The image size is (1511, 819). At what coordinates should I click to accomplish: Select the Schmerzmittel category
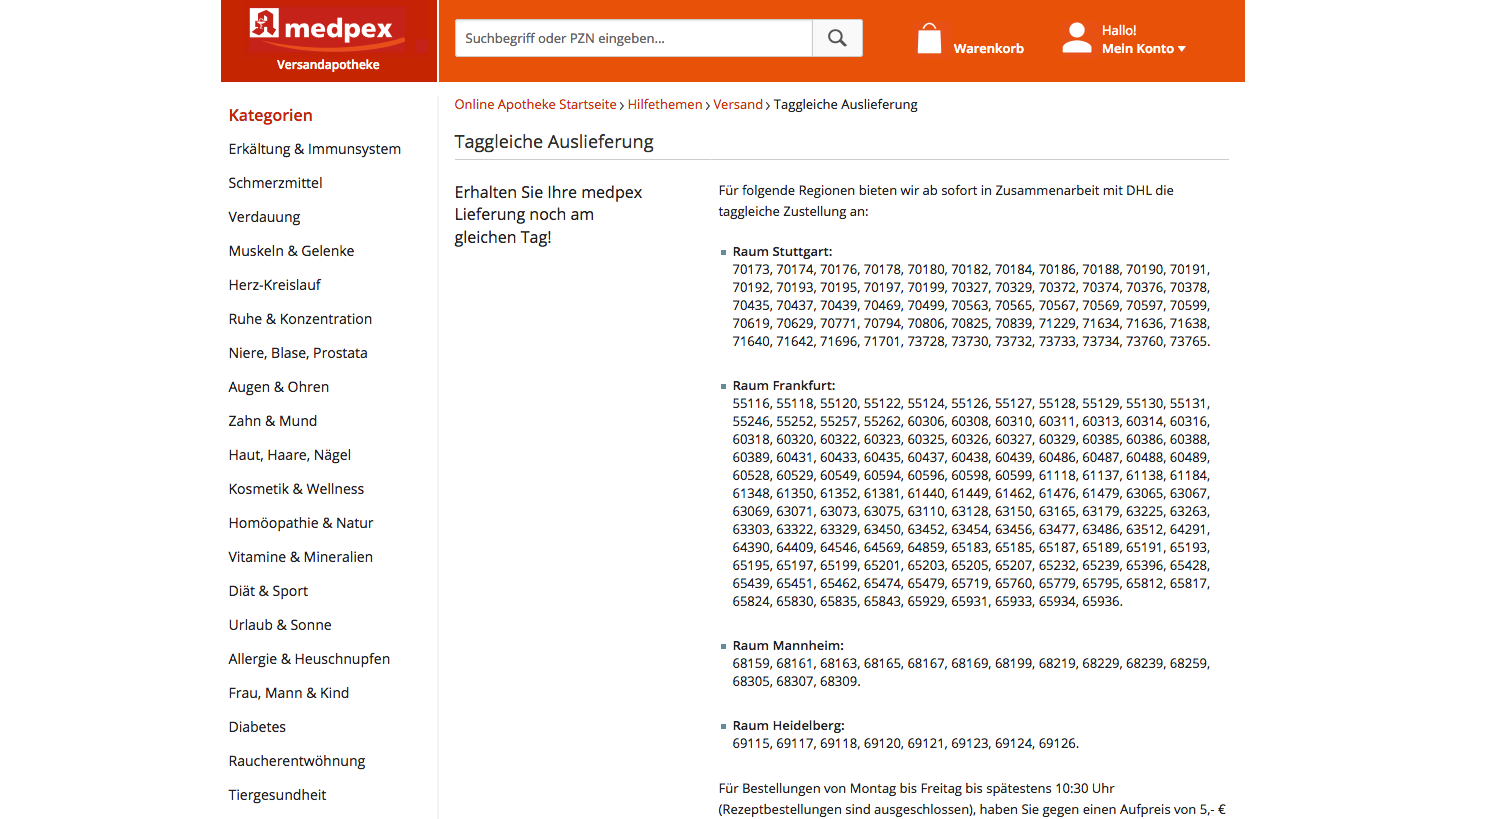click(275, 183)
